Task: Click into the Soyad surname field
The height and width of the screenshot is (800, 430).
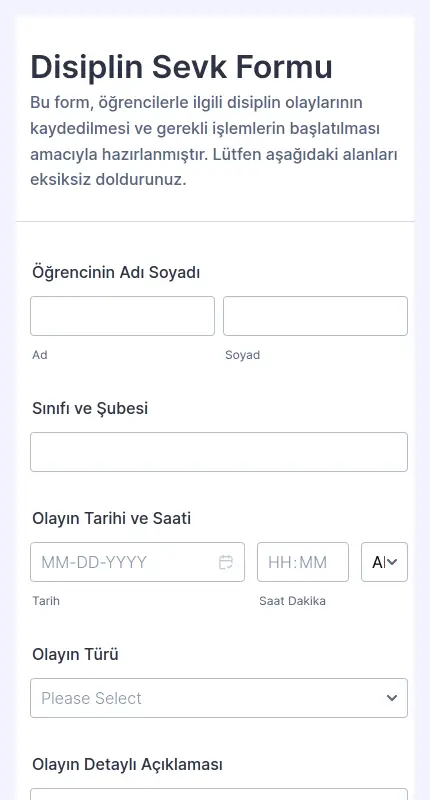Action: pyautogui.click(x=315, y=316)
